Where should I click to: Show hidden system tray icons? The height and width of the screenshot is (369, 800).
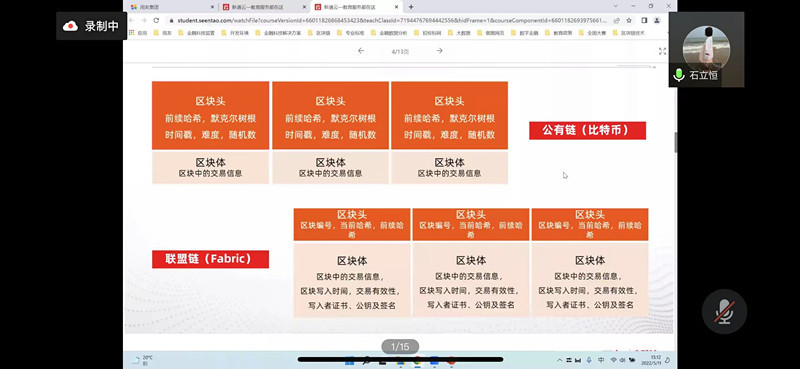[x=560, y=360]
